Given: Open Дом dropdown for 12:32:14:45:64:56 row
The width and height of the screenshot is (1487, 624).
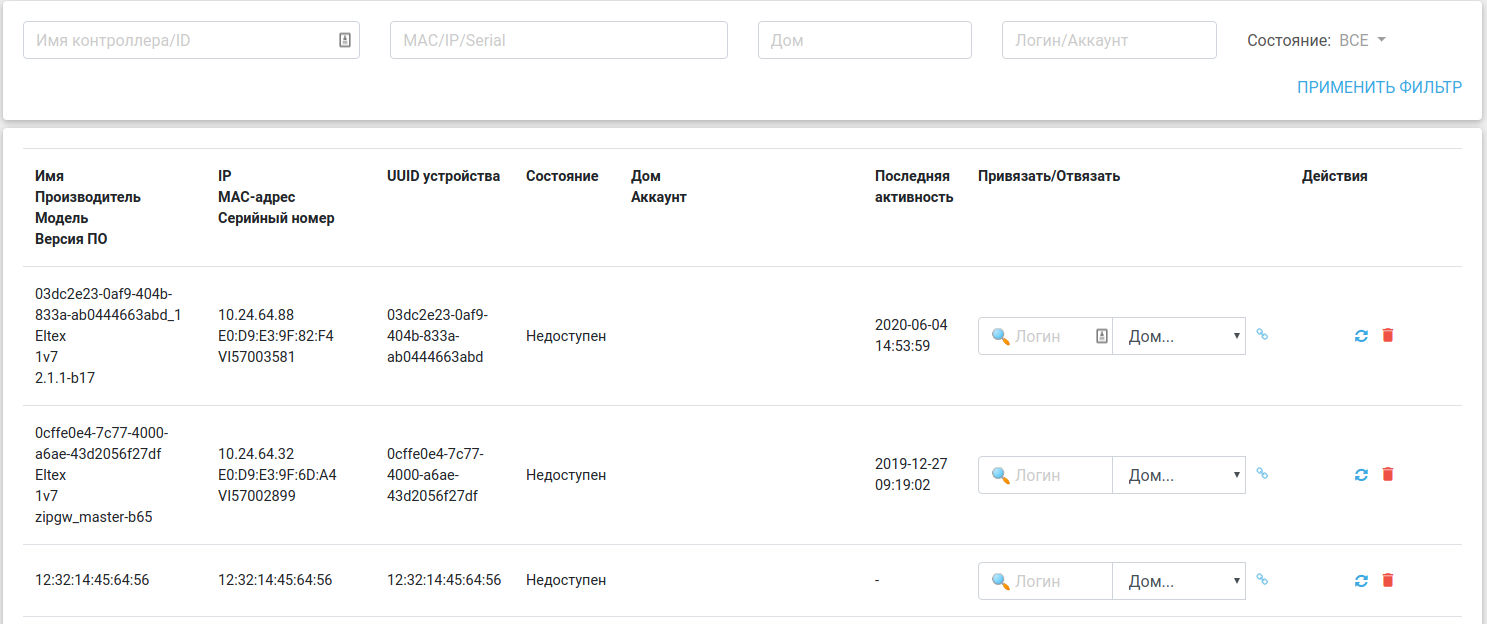Looking at the screenshot, I should click(1179, 581).
